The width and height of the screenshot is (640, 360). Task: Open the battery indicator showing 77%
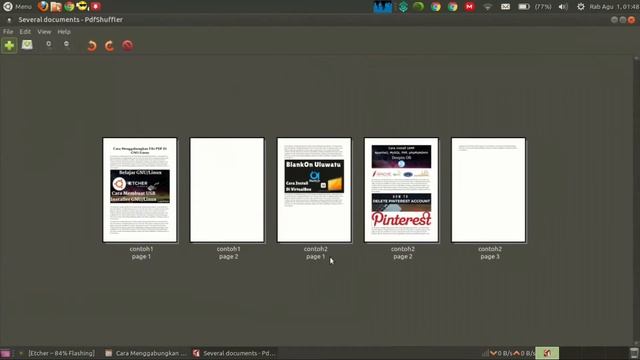pos(535,7)
